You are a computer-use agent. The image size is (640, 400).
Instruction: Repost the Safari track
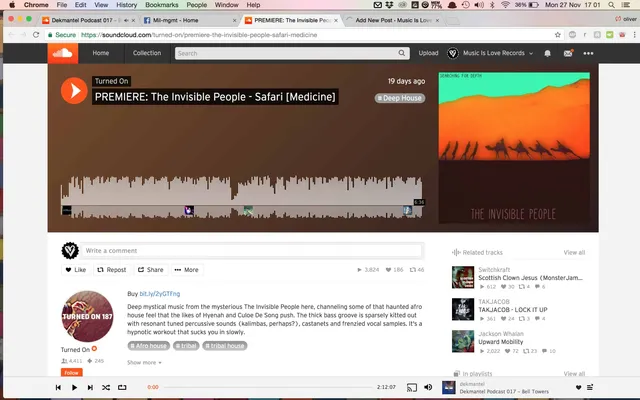(x=111, y=270)
